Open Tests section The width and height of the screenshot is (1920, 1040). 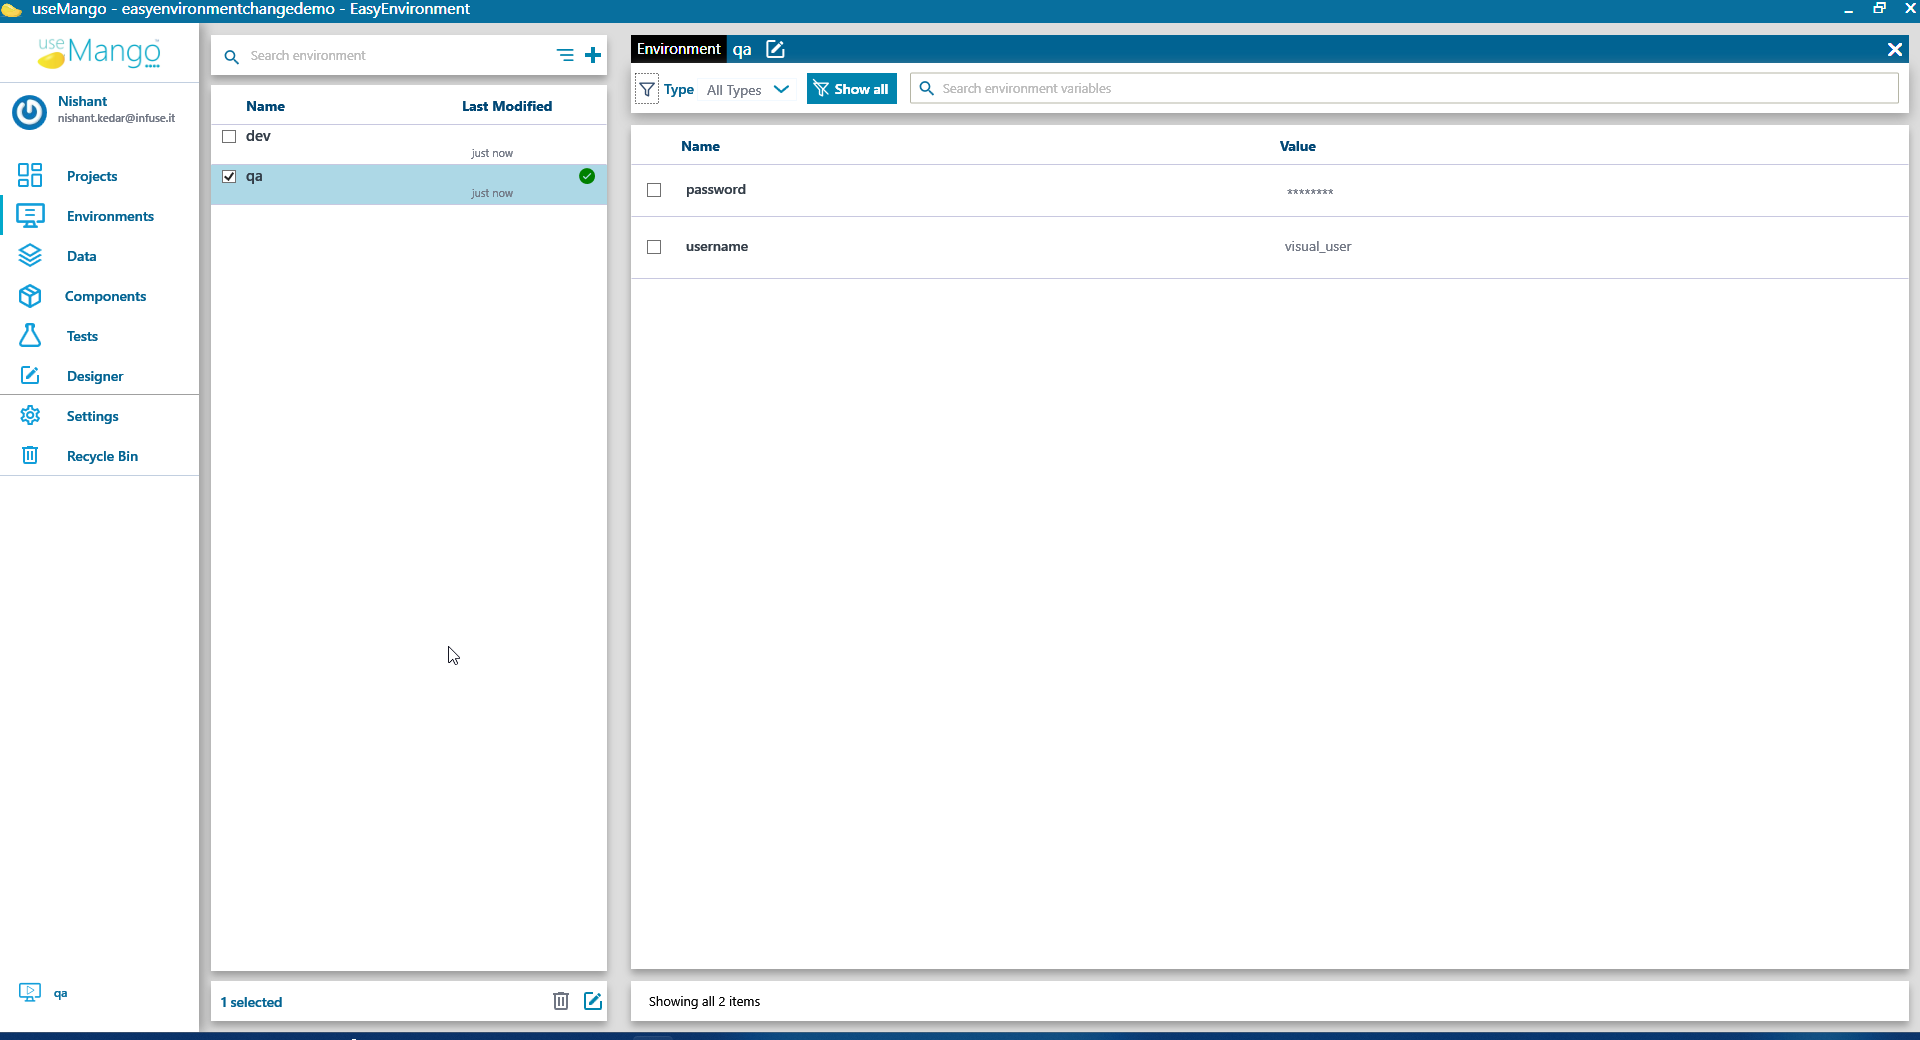pyautogui.click(x=82, y=336)
